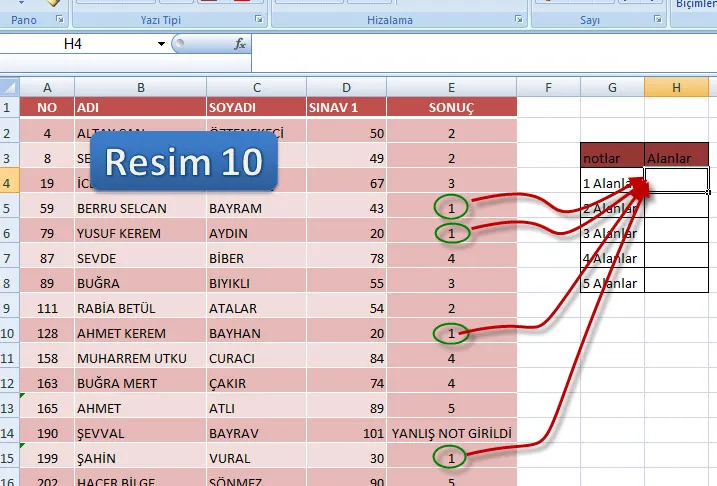Screen dimensions: 717x486
Task: Click the YANLIŞ NOT GİRİLDİ cell
Action: click(451, 433)
